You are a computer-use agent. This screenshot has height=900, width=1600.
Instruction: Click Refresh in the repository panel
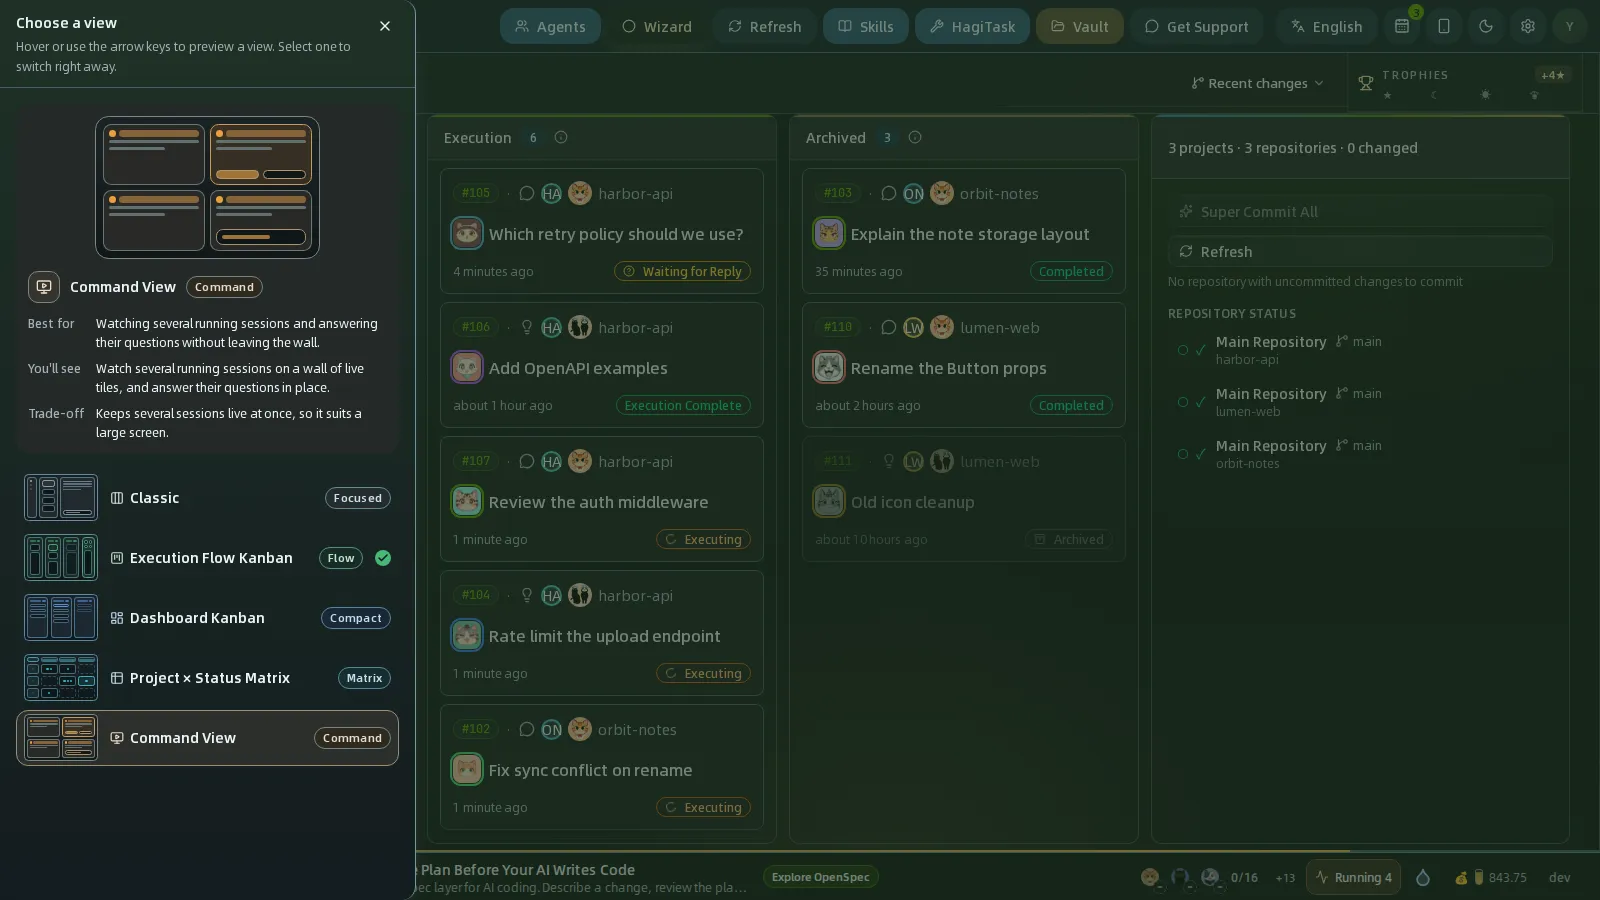(1360, 251)
